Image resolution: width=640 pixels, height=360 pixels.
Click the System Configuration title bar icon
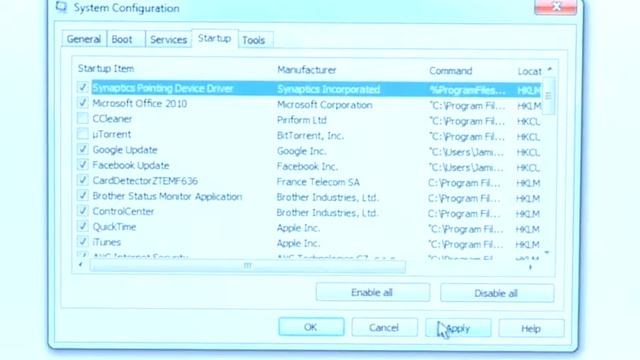(x=61, y=7)
